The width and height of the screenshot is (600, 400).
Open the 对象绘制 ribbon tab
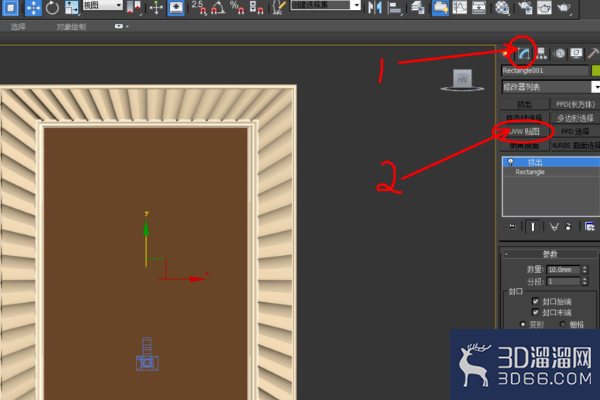[71, 26]
